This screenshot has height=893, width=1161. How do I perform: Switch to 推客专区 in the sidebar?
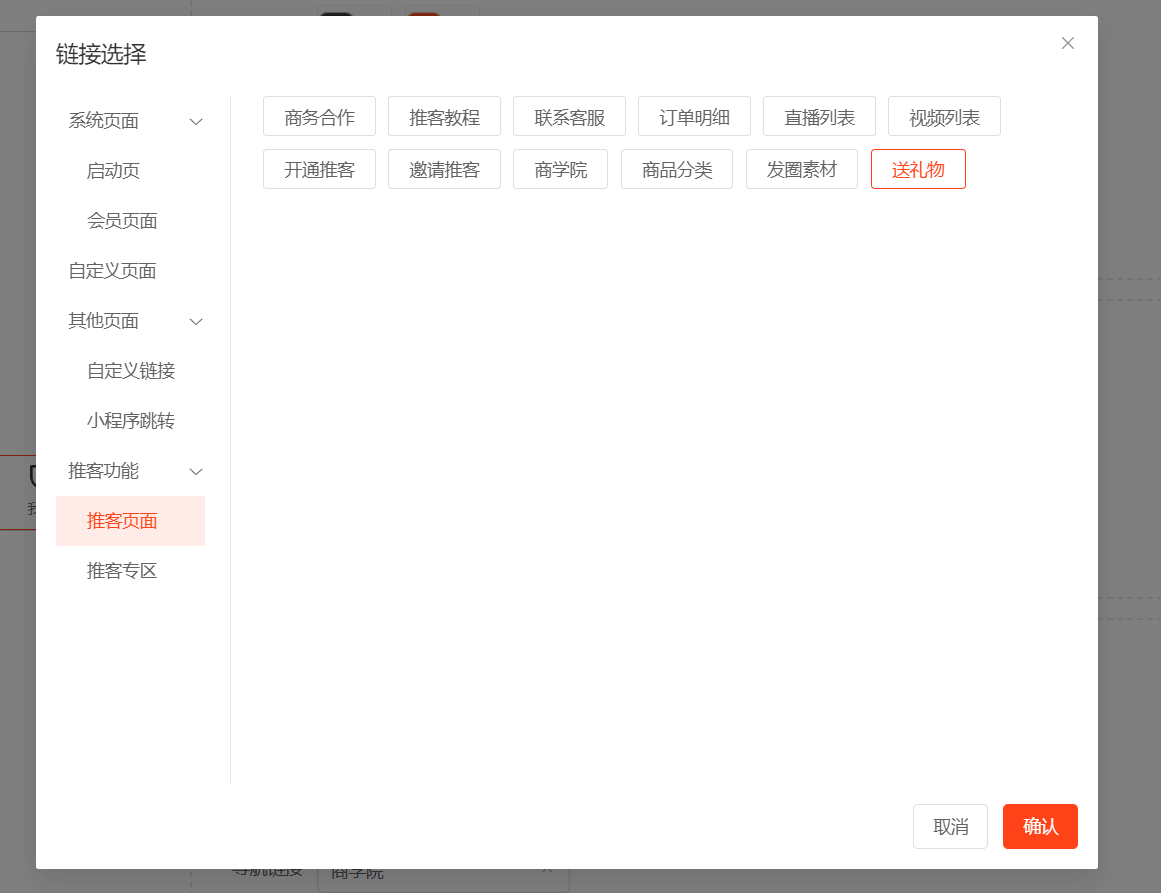click(122, 571)
